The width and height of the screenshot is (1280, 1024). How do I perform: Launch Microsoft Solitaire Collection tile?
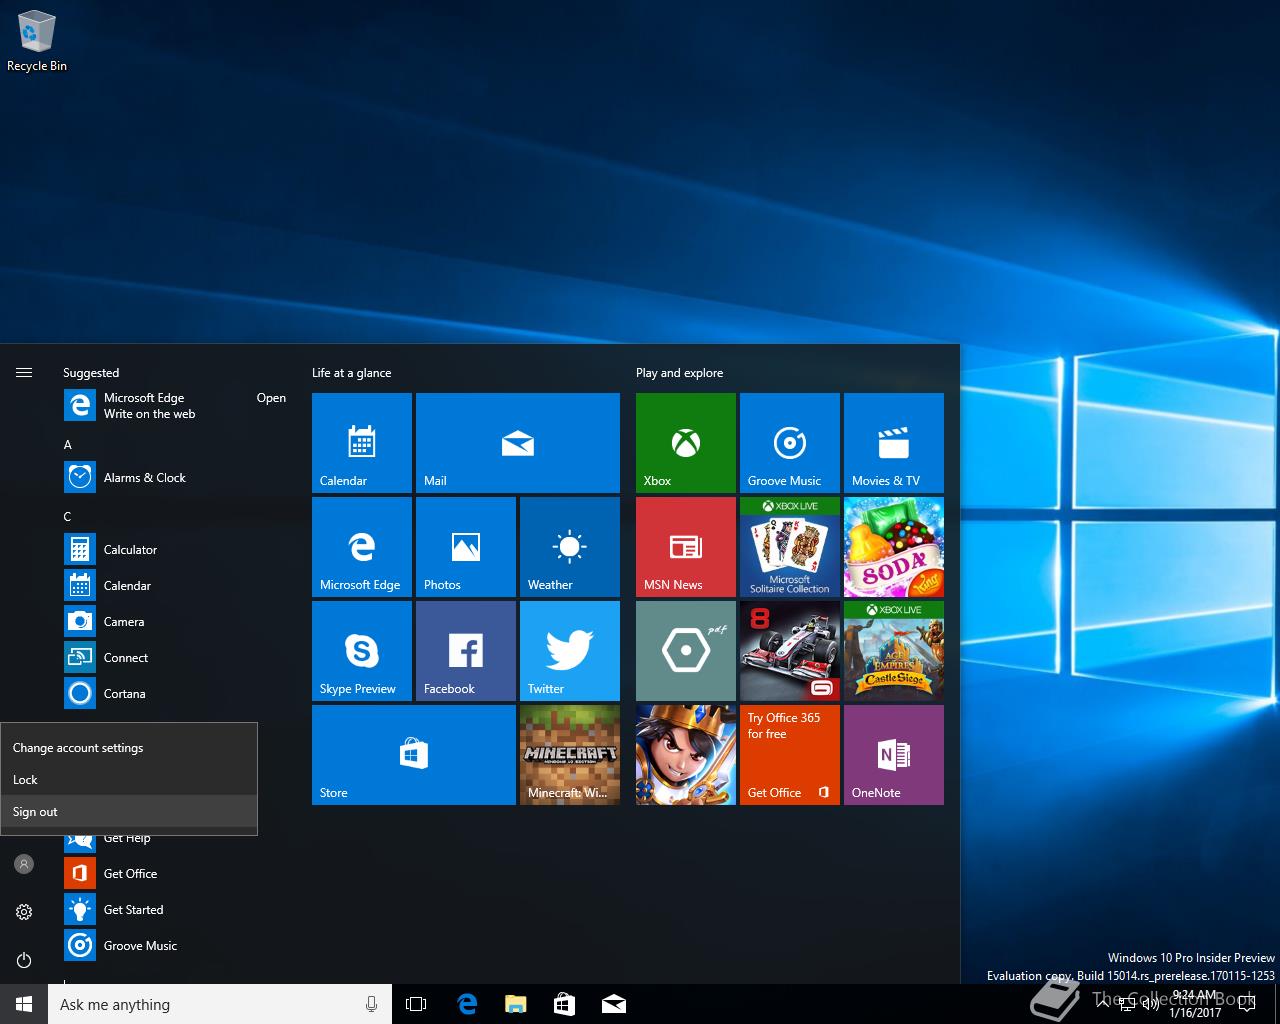point(790,546)
